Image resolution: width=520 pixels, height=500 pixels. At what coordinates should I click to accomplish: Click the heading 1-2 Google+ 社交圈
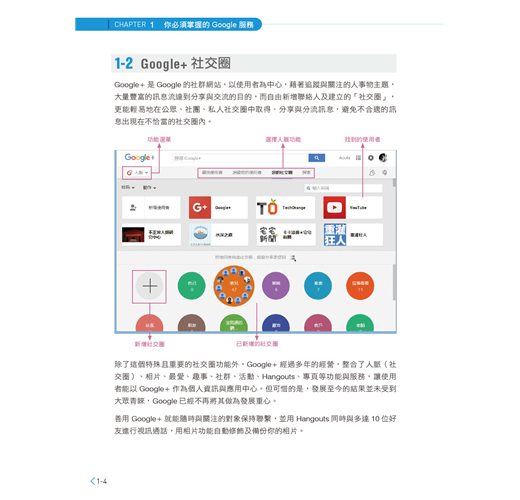(x=172, y=63)
